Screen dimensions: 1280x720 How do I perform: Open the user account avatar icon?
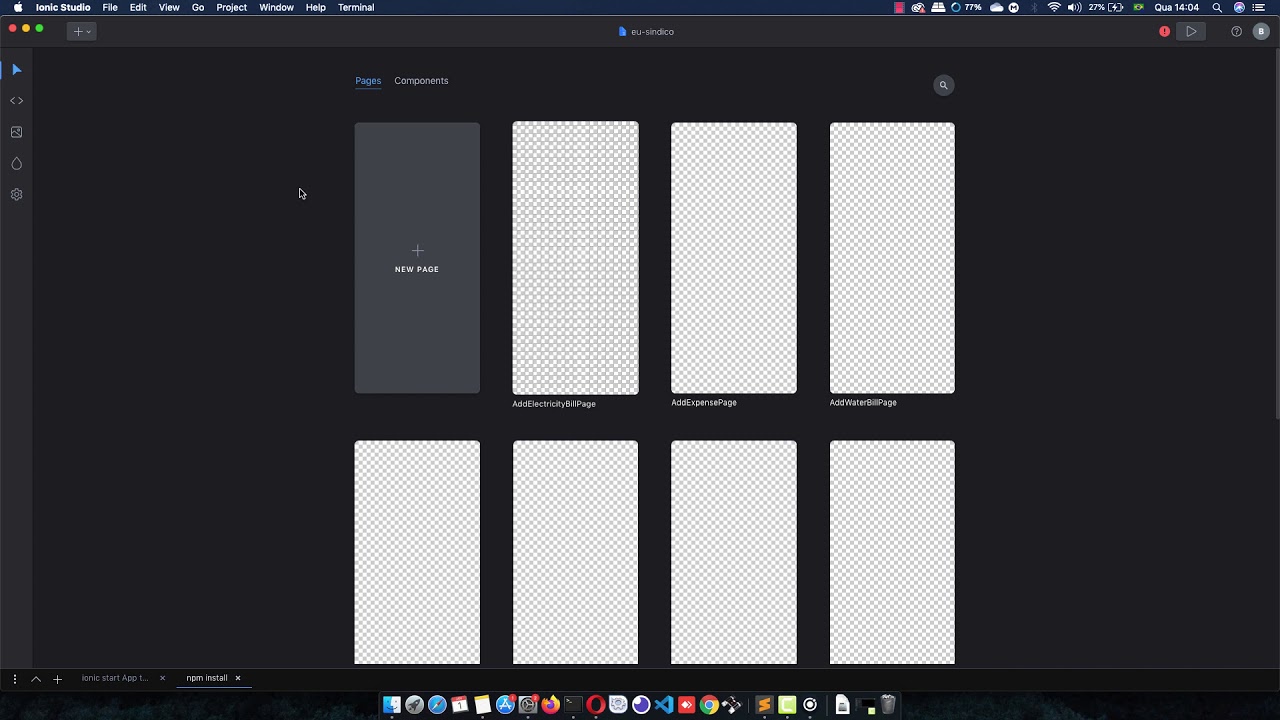[x=1261, y=32]
